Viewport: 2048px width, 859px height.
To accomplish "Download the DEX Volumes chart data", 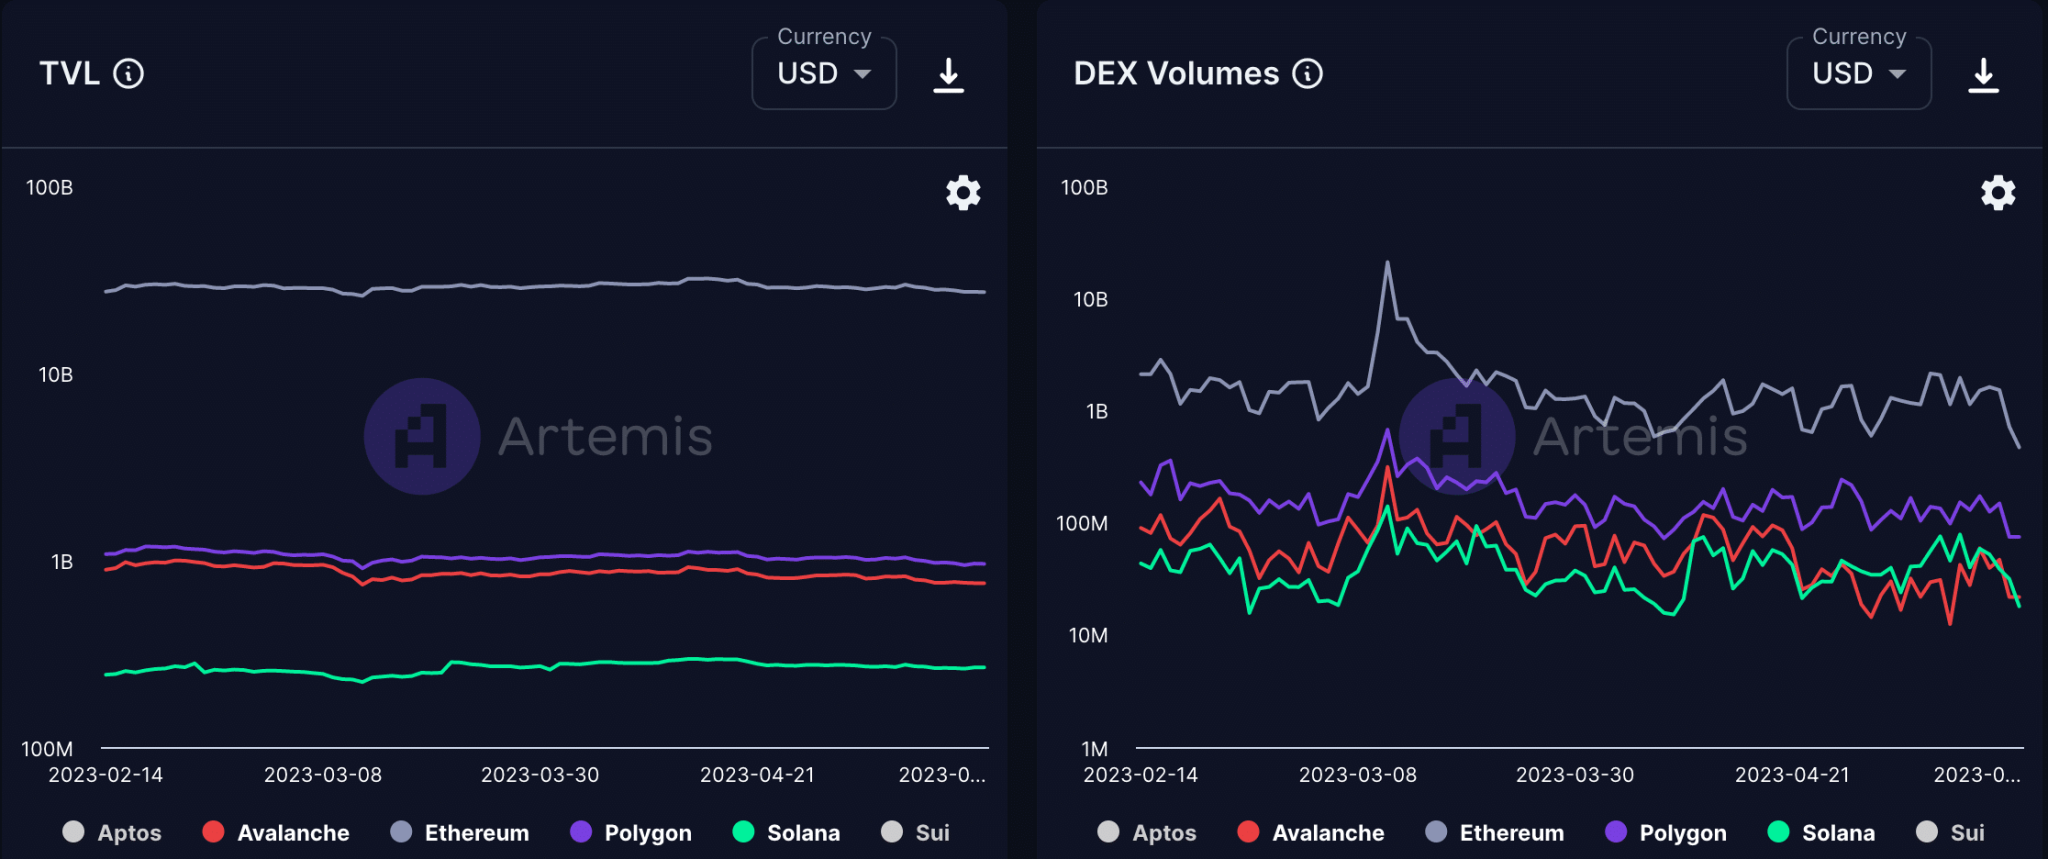I will (x=1983, y=75).
